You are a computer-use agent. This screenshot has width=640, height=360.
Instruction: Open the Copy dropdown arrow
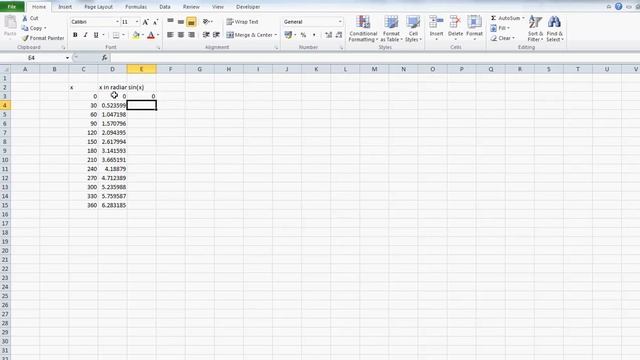(x=45, y=28)
